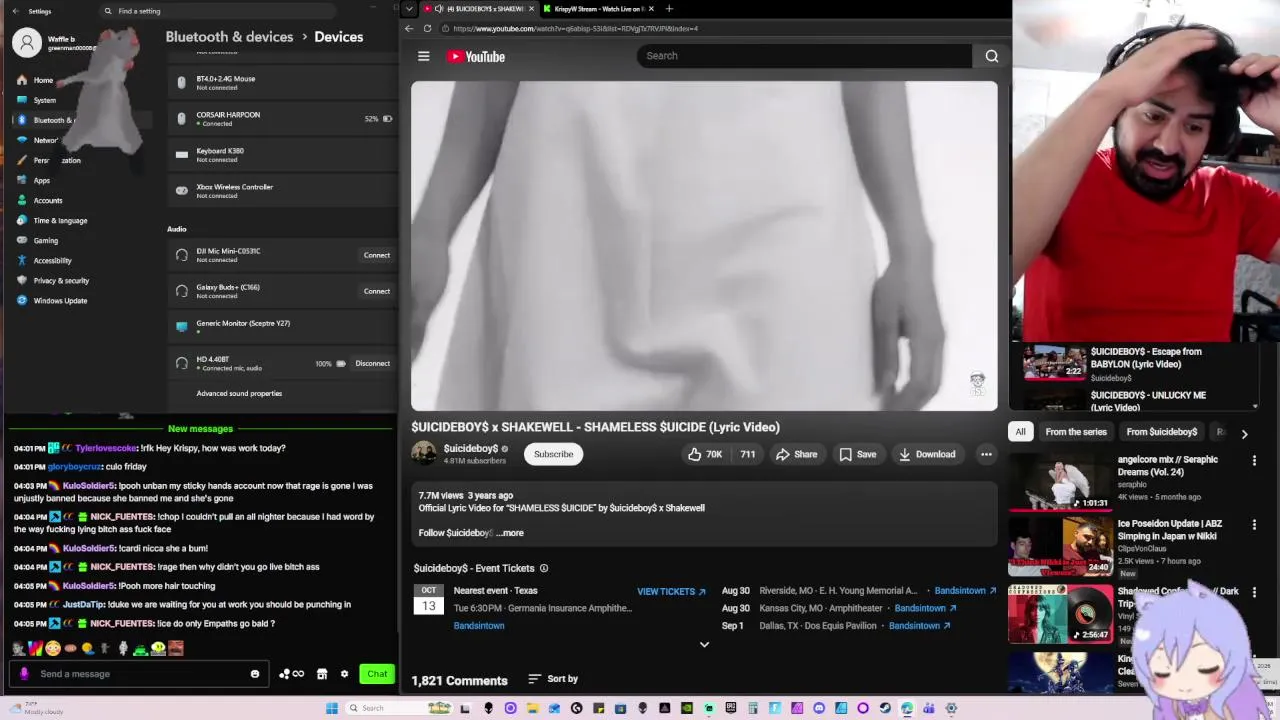1280x720 pixels.
Task: Open Gaming settings
Action: [x=46, y=240]
